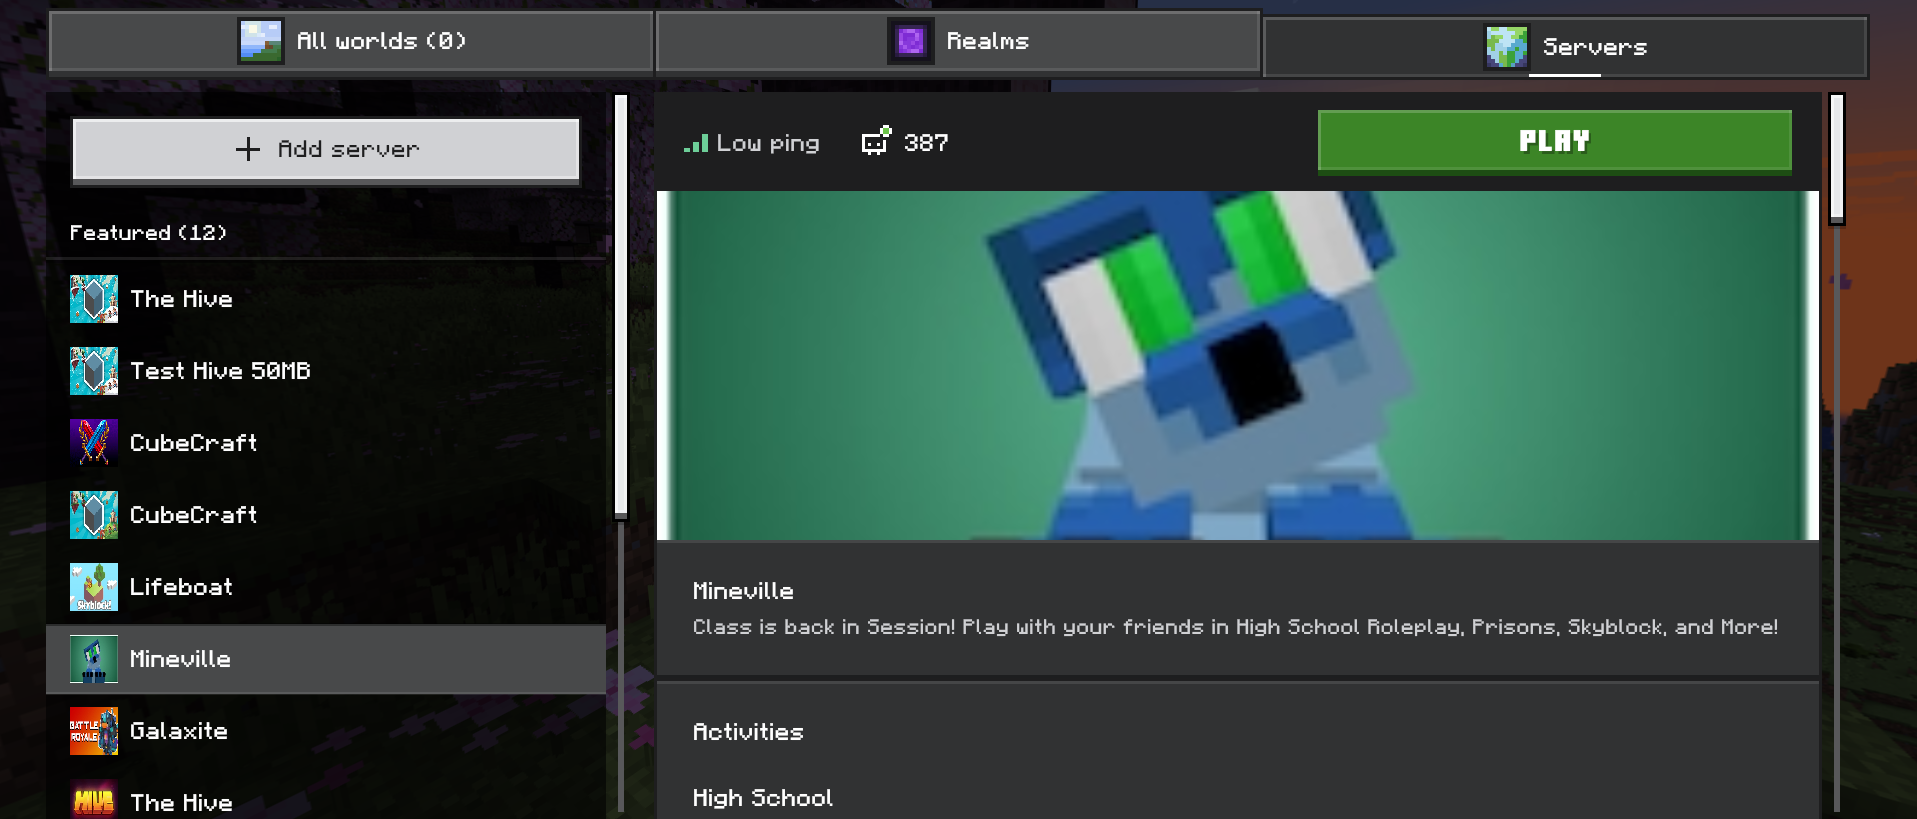Click the All worlds landscape icon
The image size is (1917, 819).
point(261,41)
